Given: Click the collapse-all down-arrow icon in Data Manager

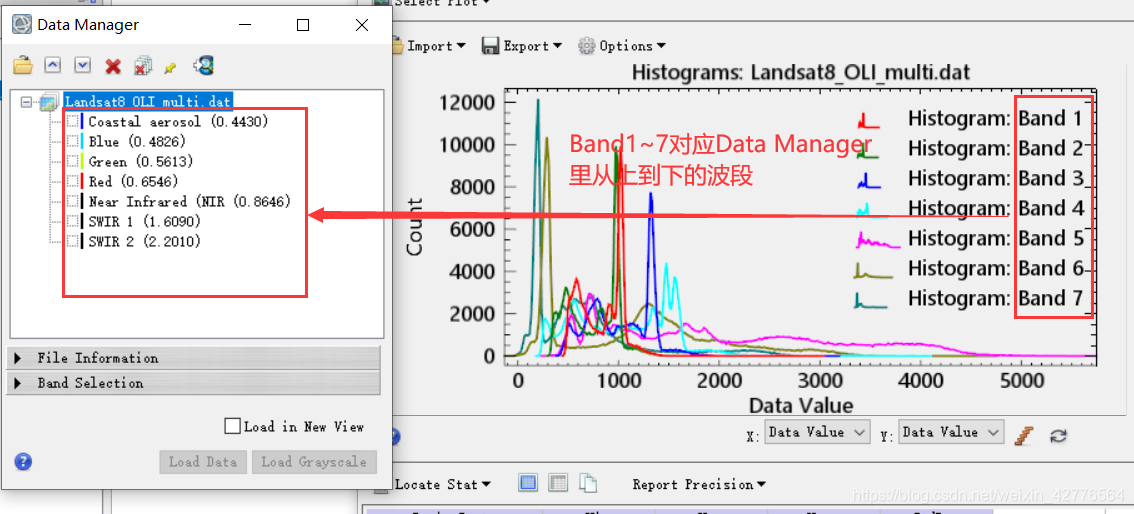Looking at the screenshot, I should point(83,66).
